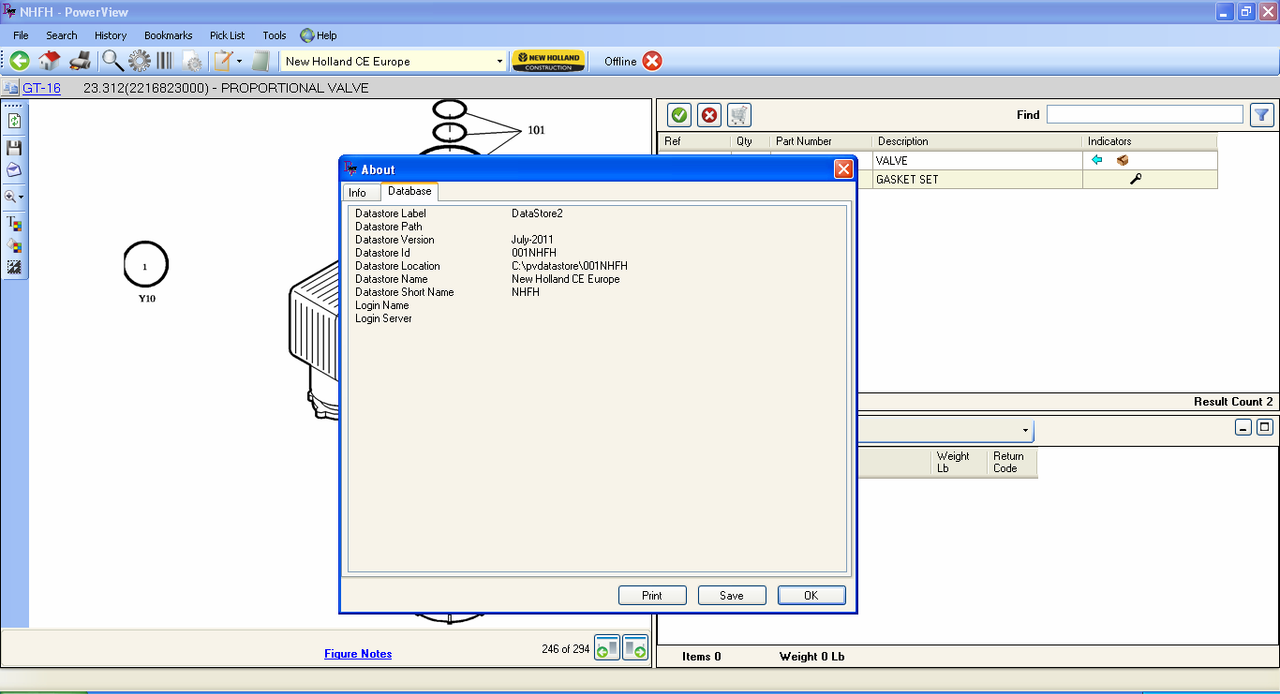The width and height of the screenshot is (1280, 694).
Task: Click the grayed book icon in toolbar
Action: click(x=261, y=61)
